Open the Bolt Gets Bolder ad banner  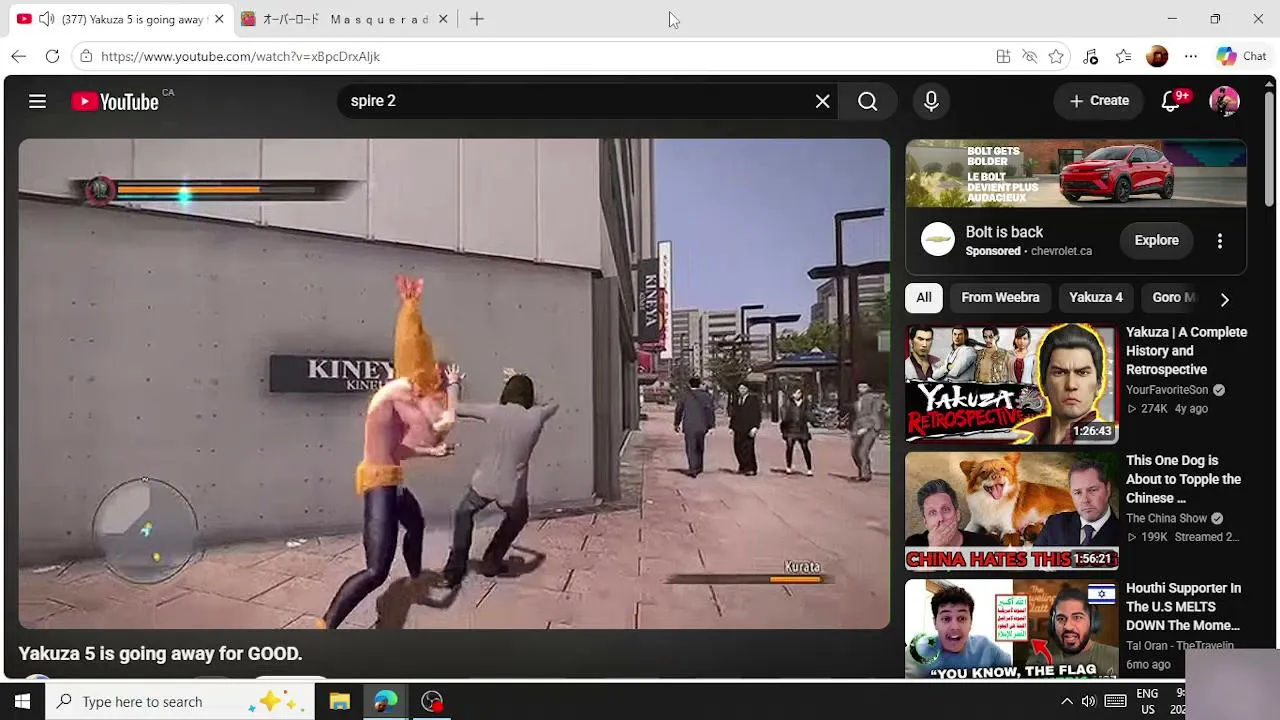1076,173
